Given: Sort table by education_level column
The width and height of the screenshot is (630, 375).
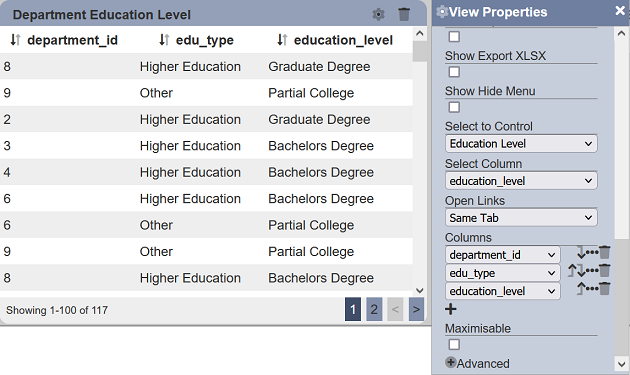Looking at the screenshot, I should point(282,39).
